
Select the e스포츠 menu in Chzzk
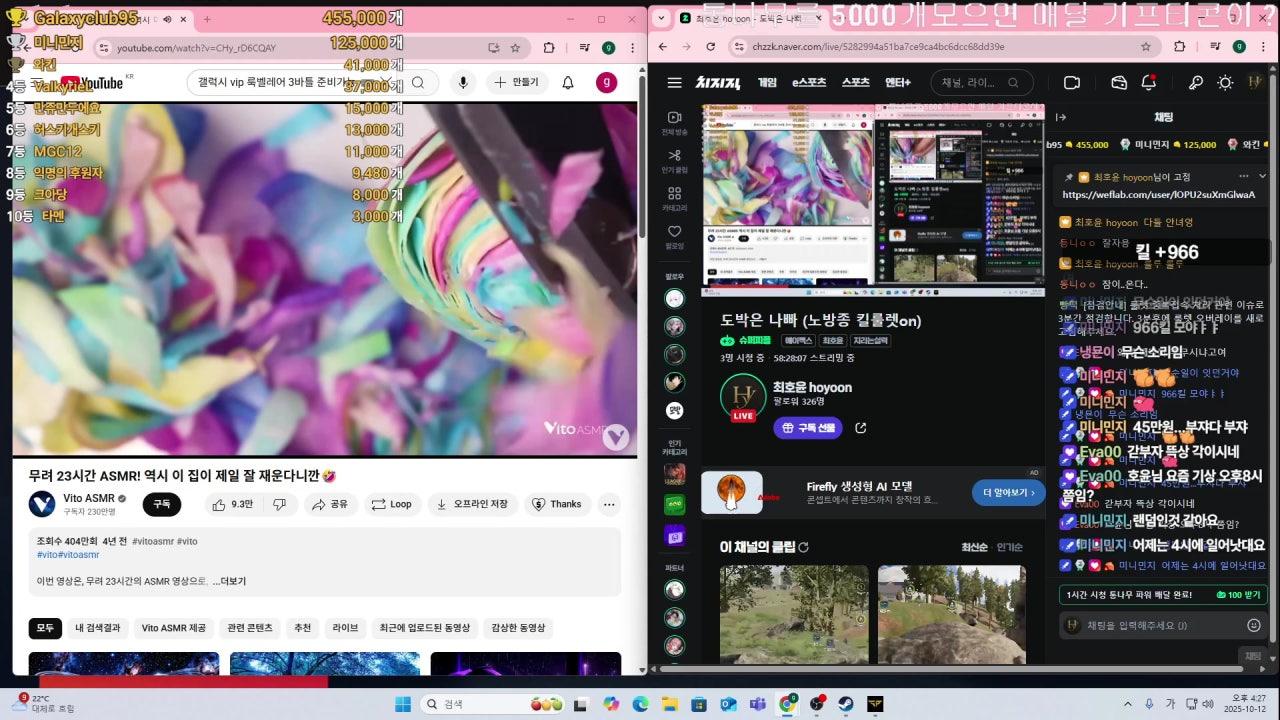pyautogui.click(x=809, y=83)
